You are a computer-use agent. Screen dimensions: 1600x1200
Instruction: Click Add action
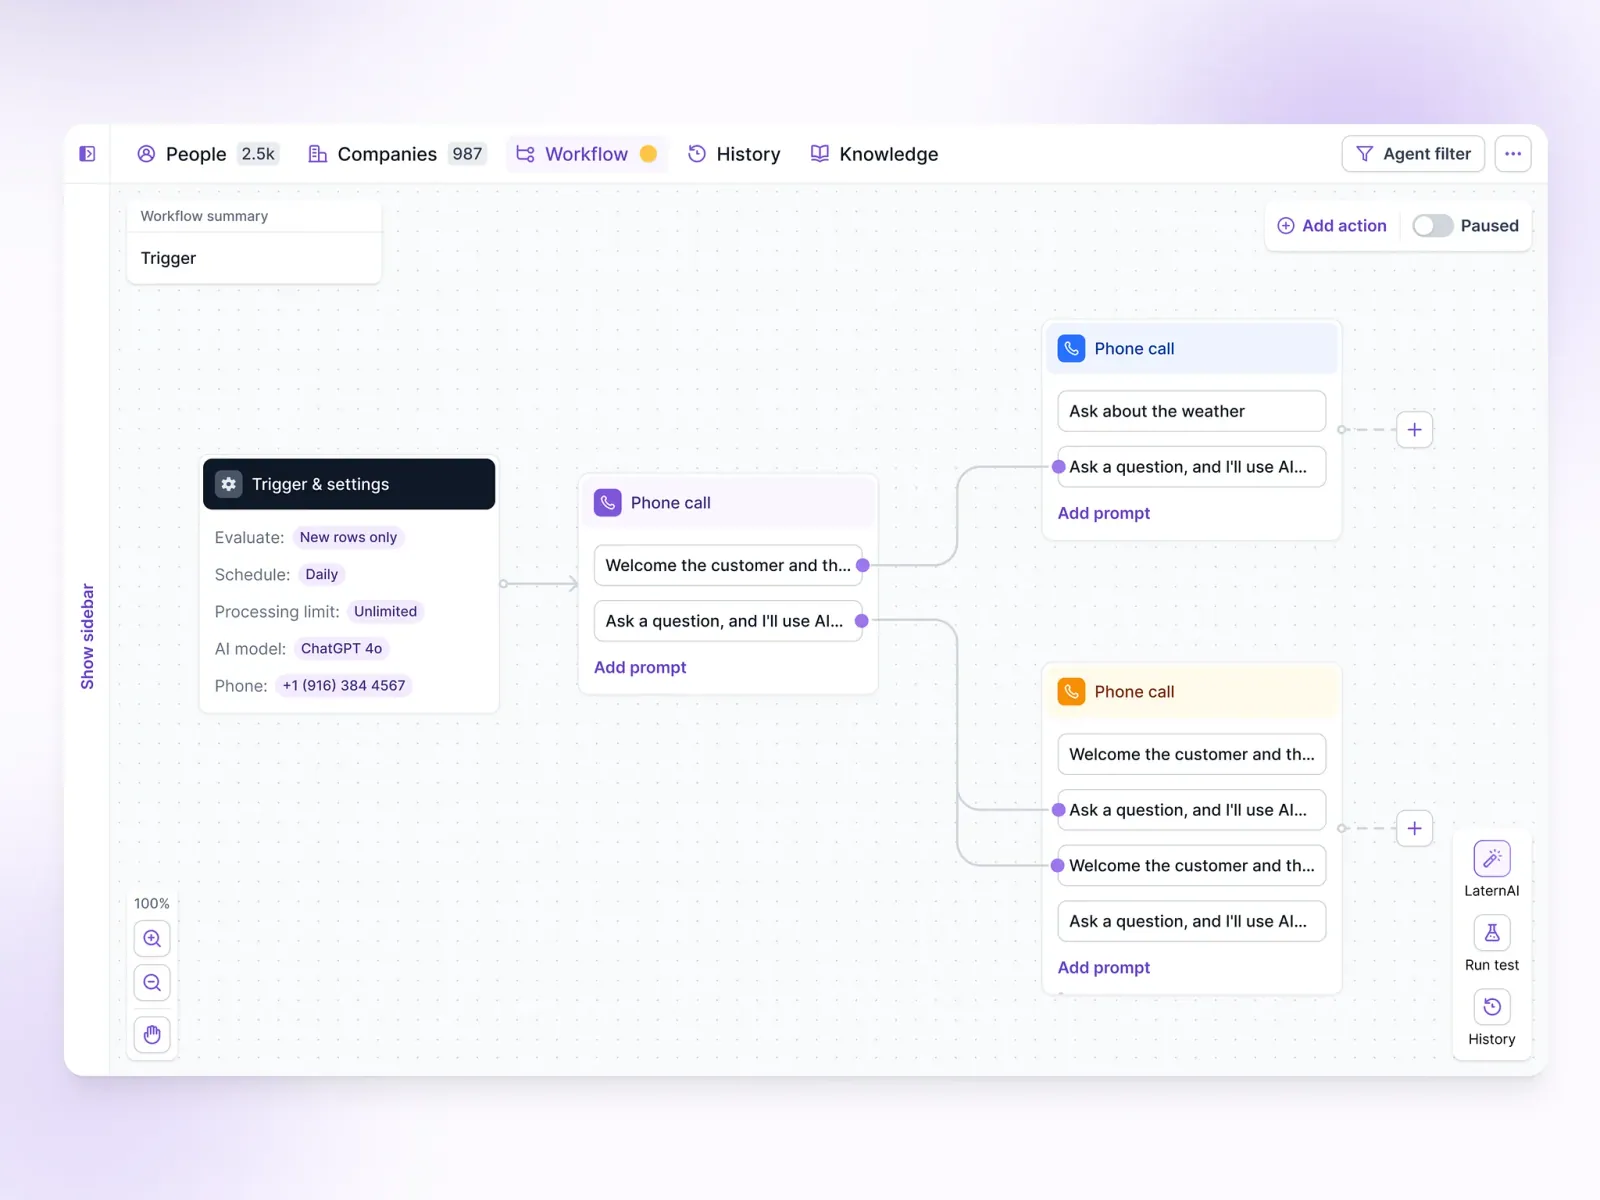(x=1332, y=226)
